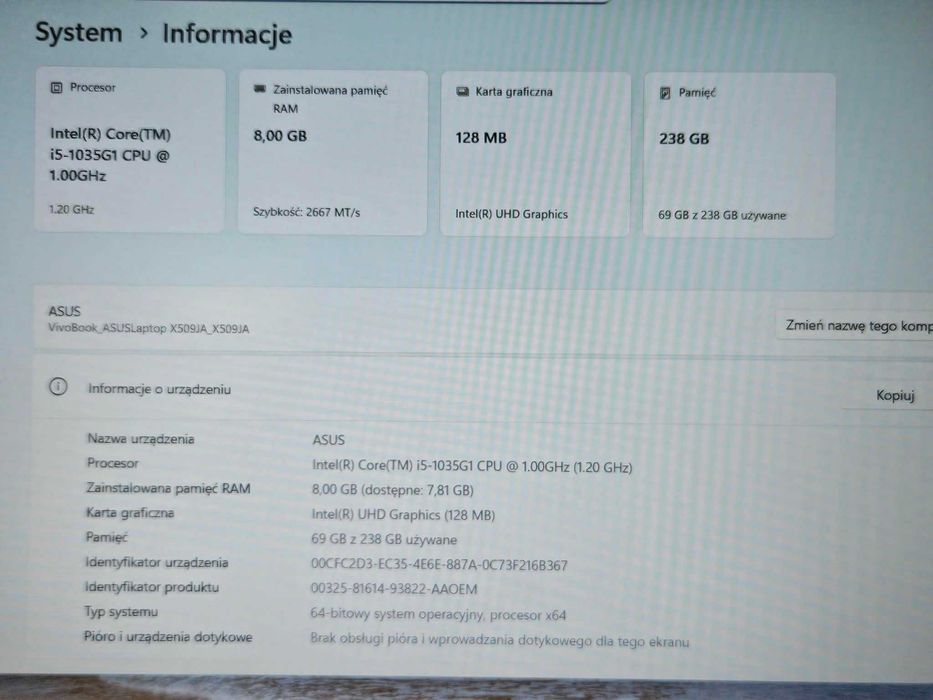The width and height of the screenshot is (933, 700).
Task: Click the Procesor row label
Action: point(112,463)
